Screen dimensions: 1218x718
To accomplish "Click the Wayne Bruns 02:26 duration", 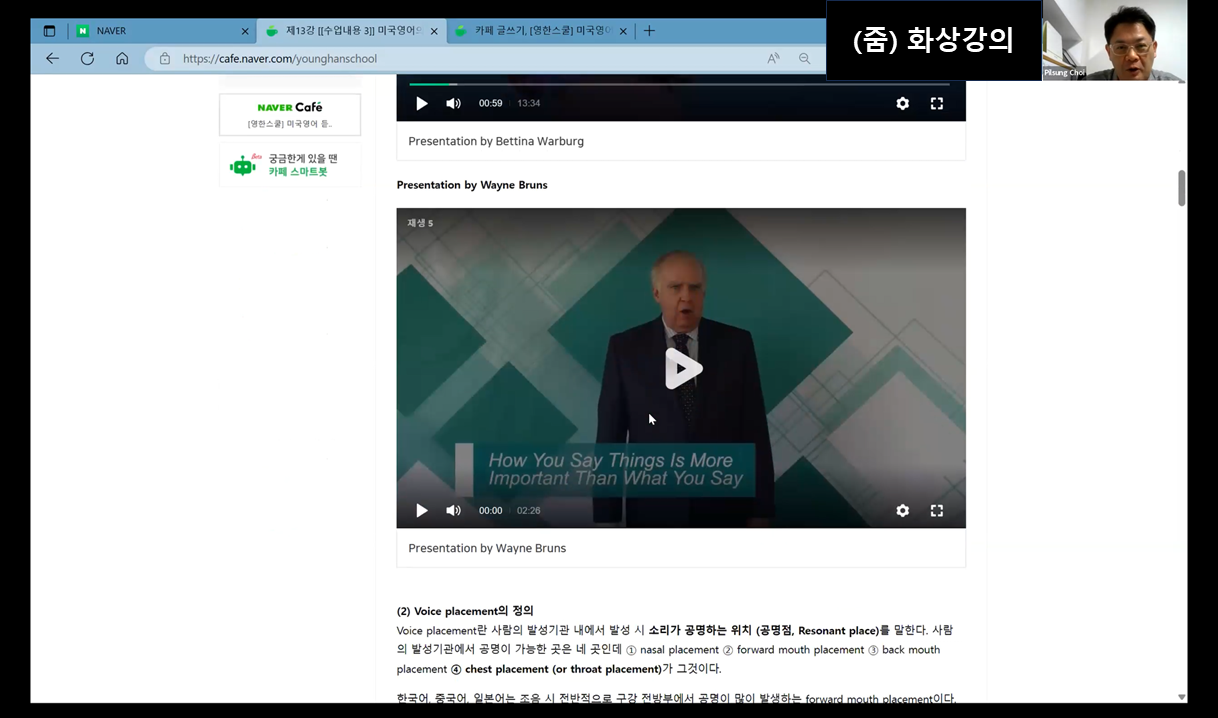I will click(x=528, y=510).
